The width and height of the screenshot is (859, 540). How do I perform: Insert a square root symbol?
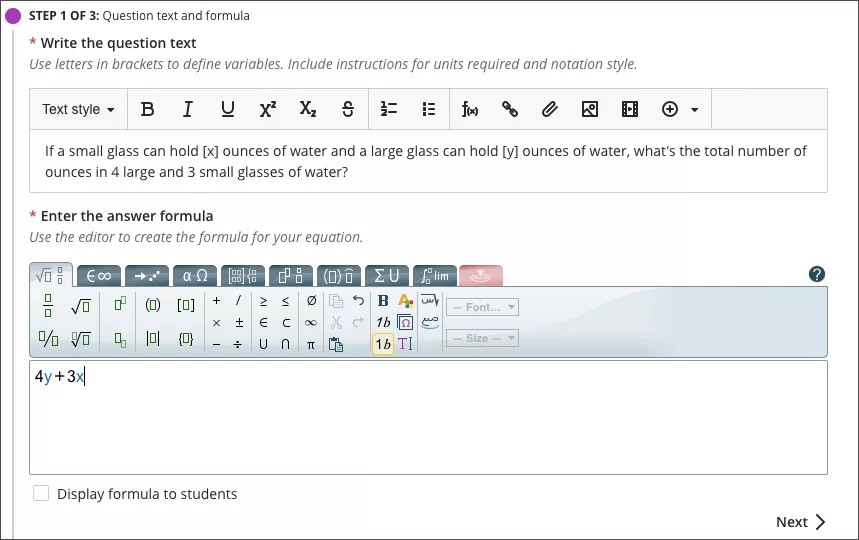(x=81, y=305)
